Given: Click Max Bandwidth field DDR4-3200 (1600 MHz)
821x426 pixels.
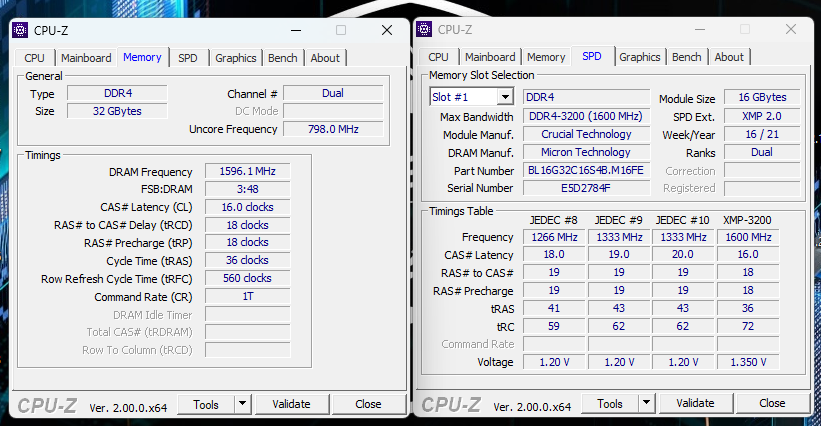Looking at the screenshot, I should [x=586, y=117].
